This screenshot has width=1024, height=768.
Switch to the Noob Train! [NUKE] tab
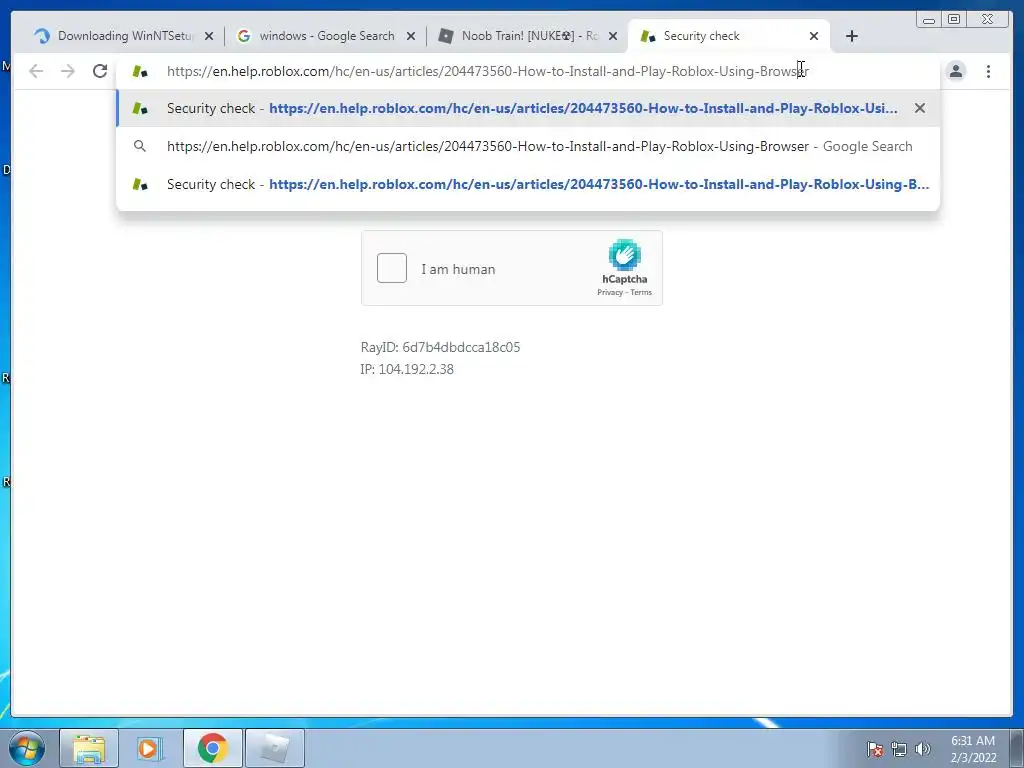coord(529,36)
